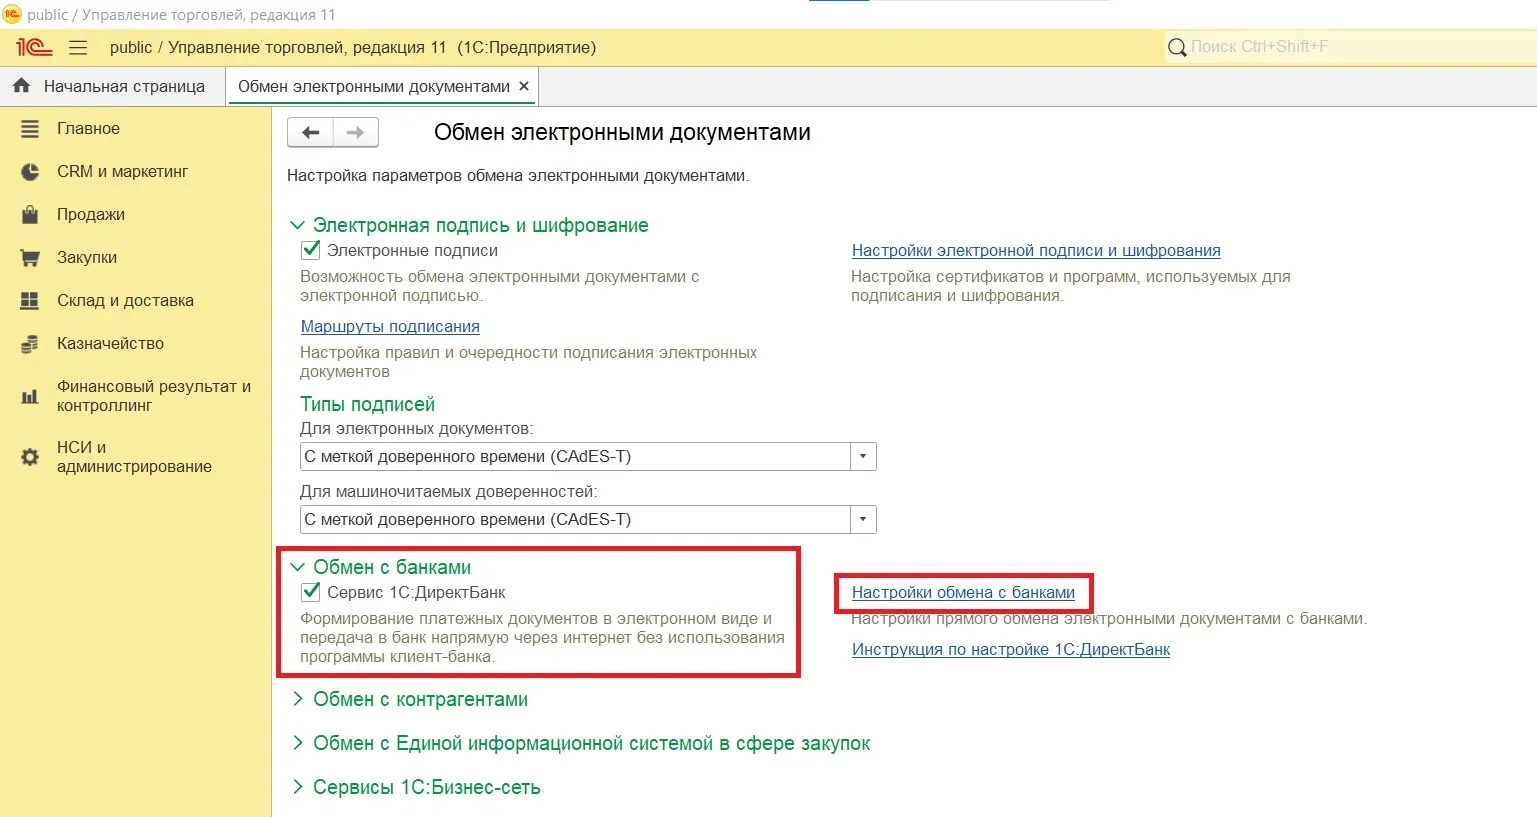The width and height of the screenshot is (1537, 817).
Task: Expand the Сервисы 1С:Бизнес-сеть section
Action: click(425, 788)
